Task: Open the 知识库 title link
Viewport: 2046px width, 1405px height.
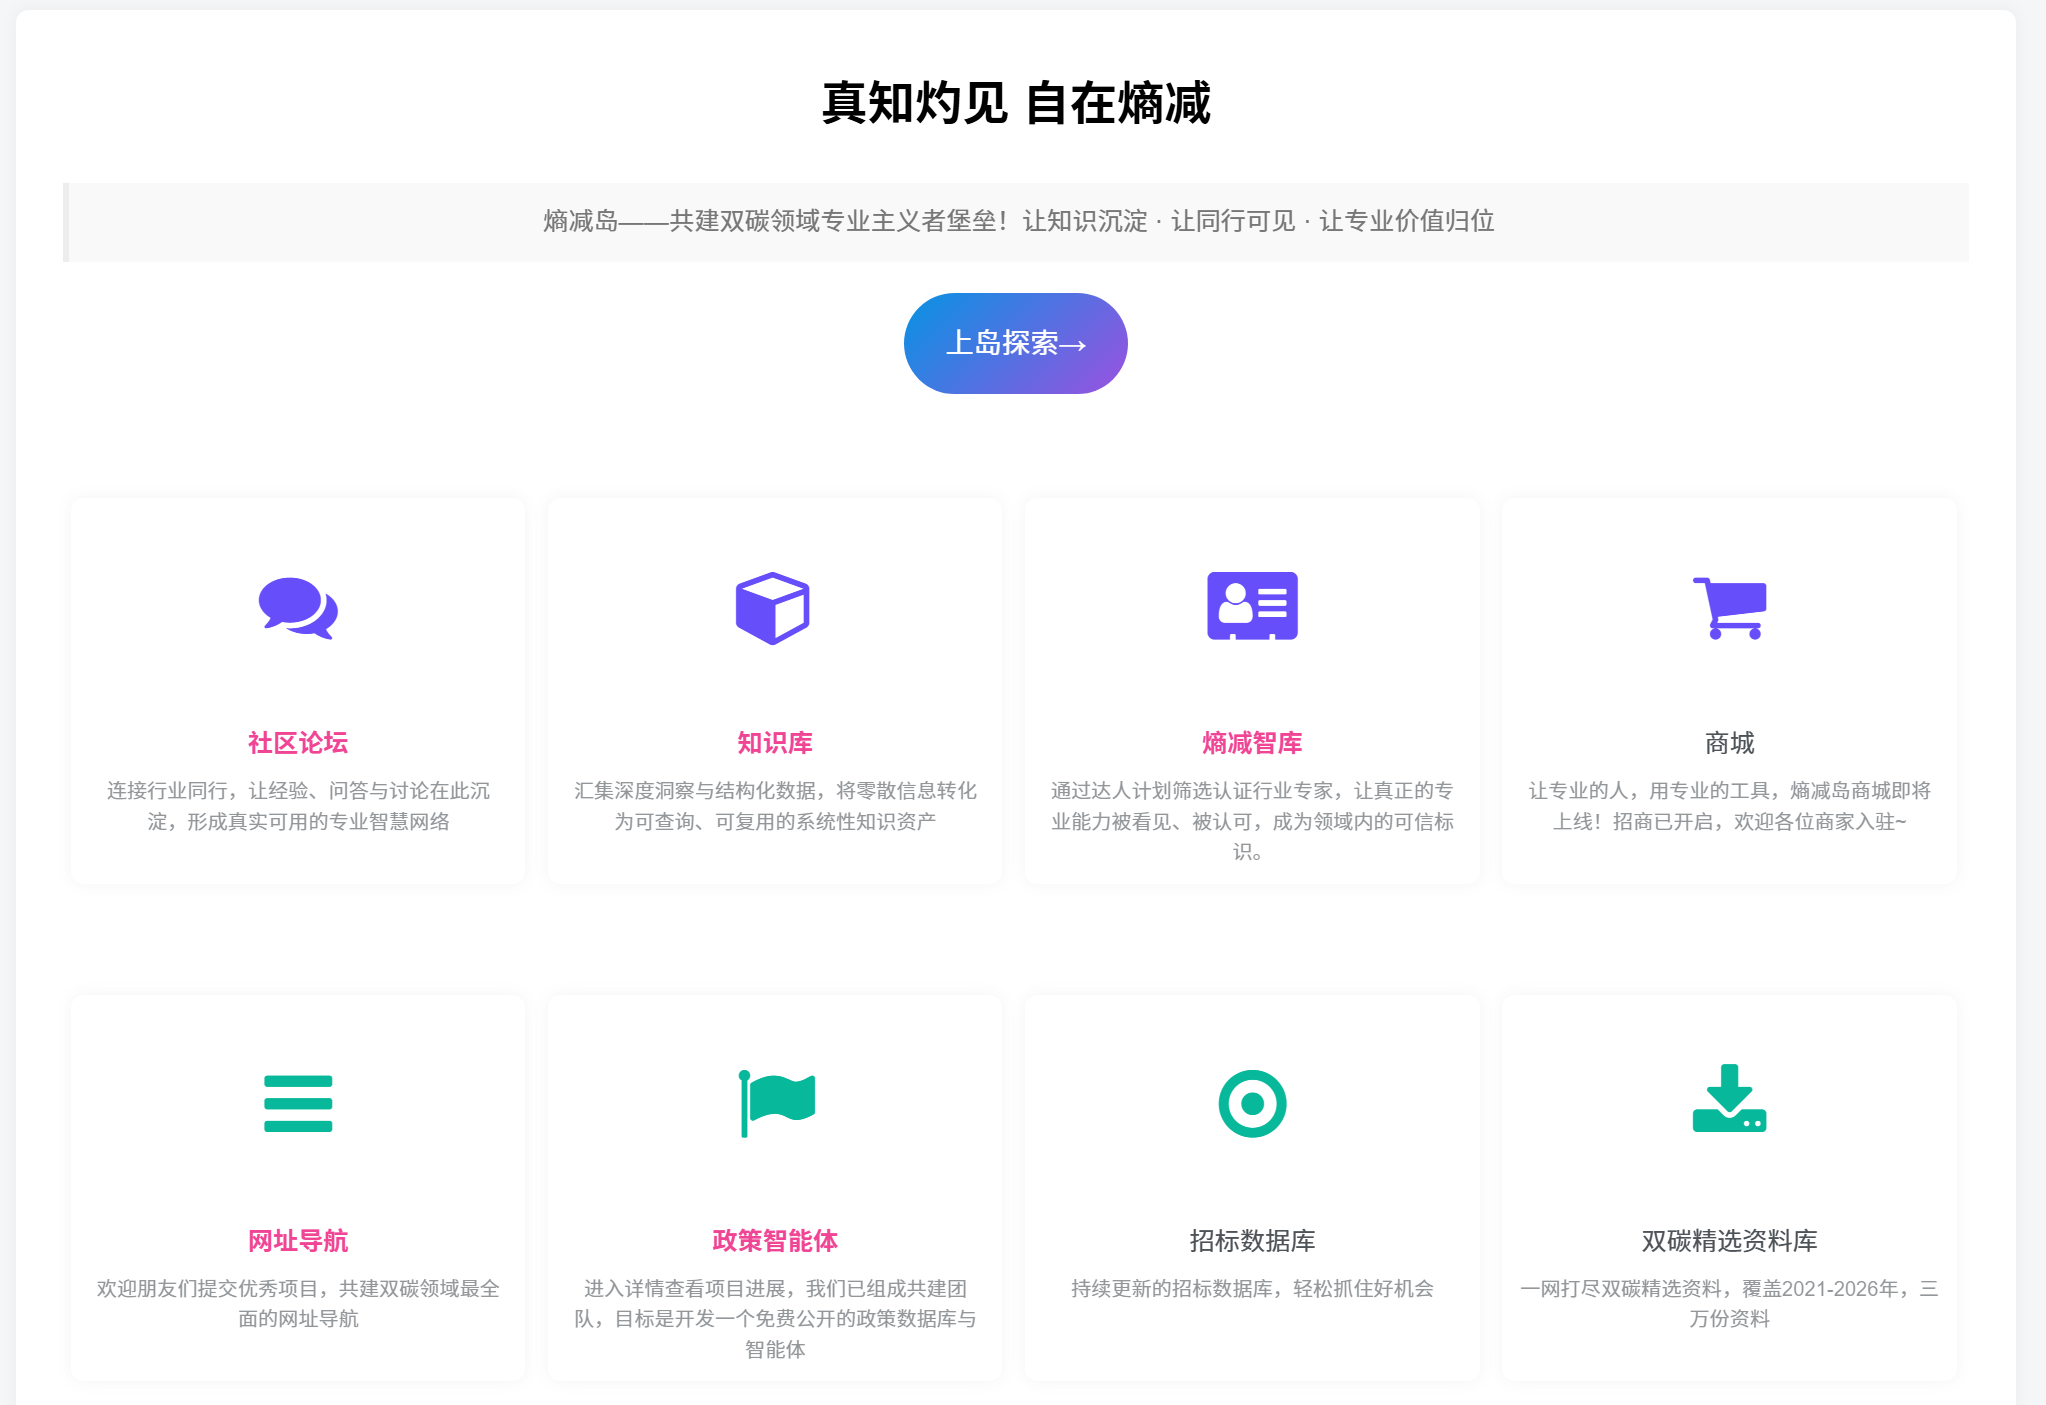Action: pos(775,743)
